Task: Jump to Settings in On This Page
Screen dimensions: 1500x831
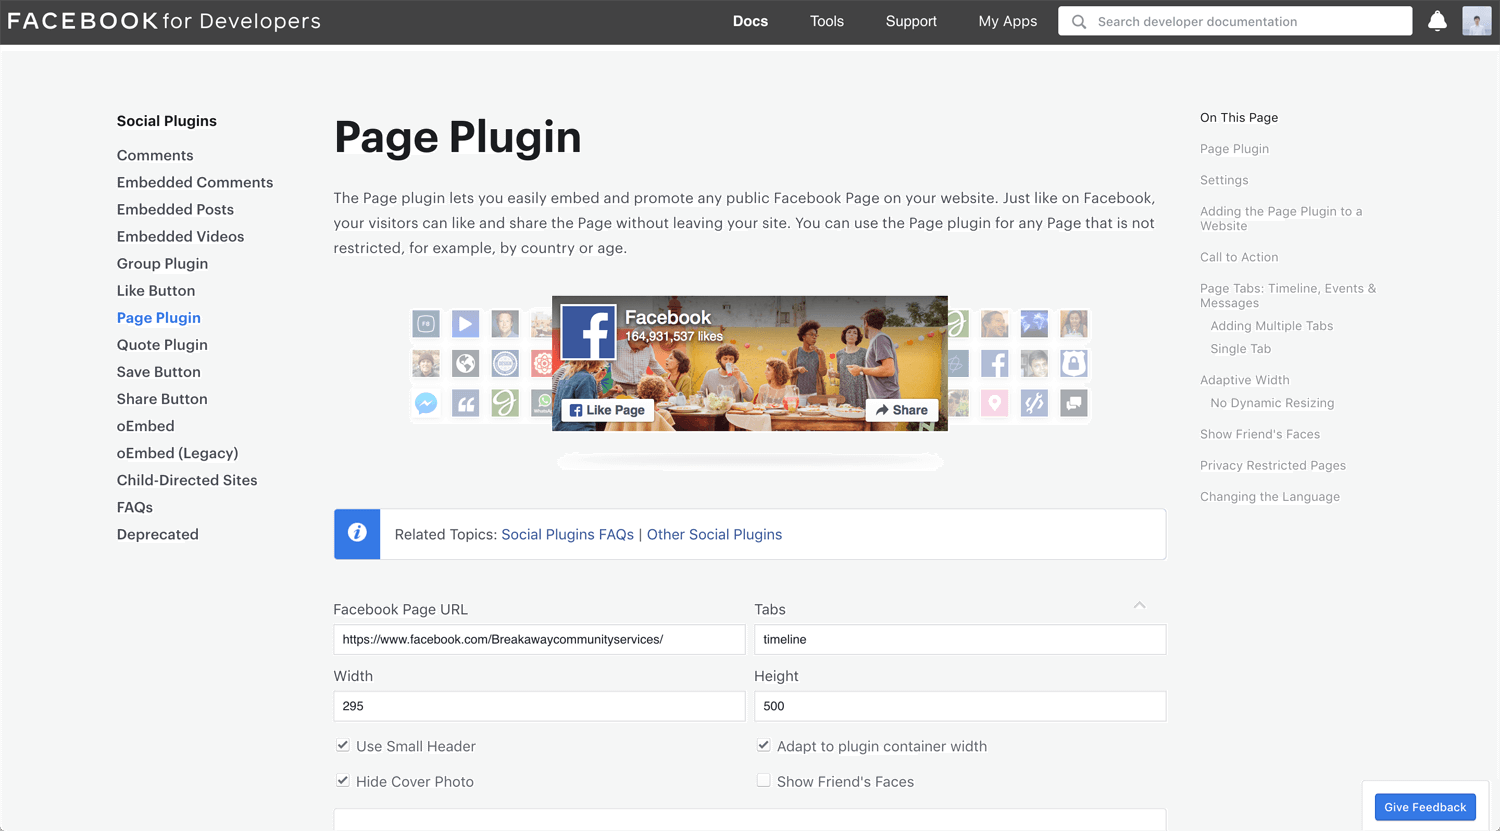Action: (1224, 180)
